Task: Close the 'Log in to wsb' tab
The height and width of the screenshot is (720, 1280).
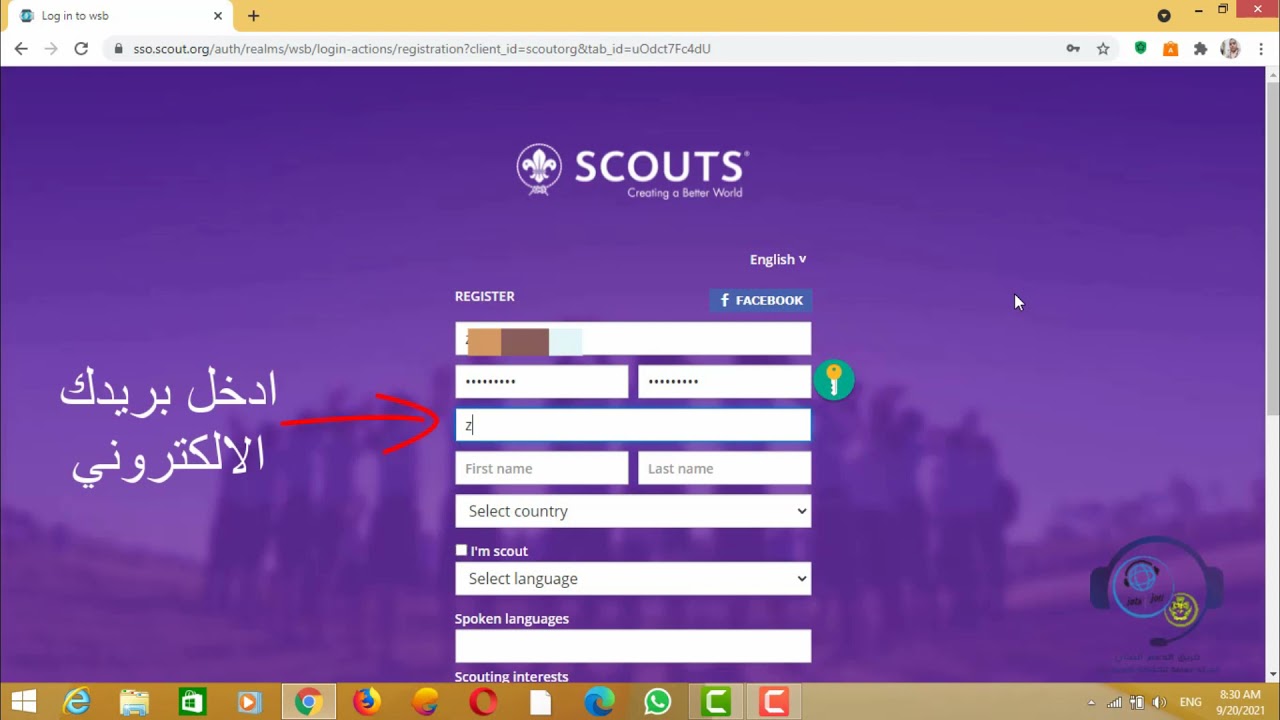Action: pyautogui.click(x=218, y=16)
